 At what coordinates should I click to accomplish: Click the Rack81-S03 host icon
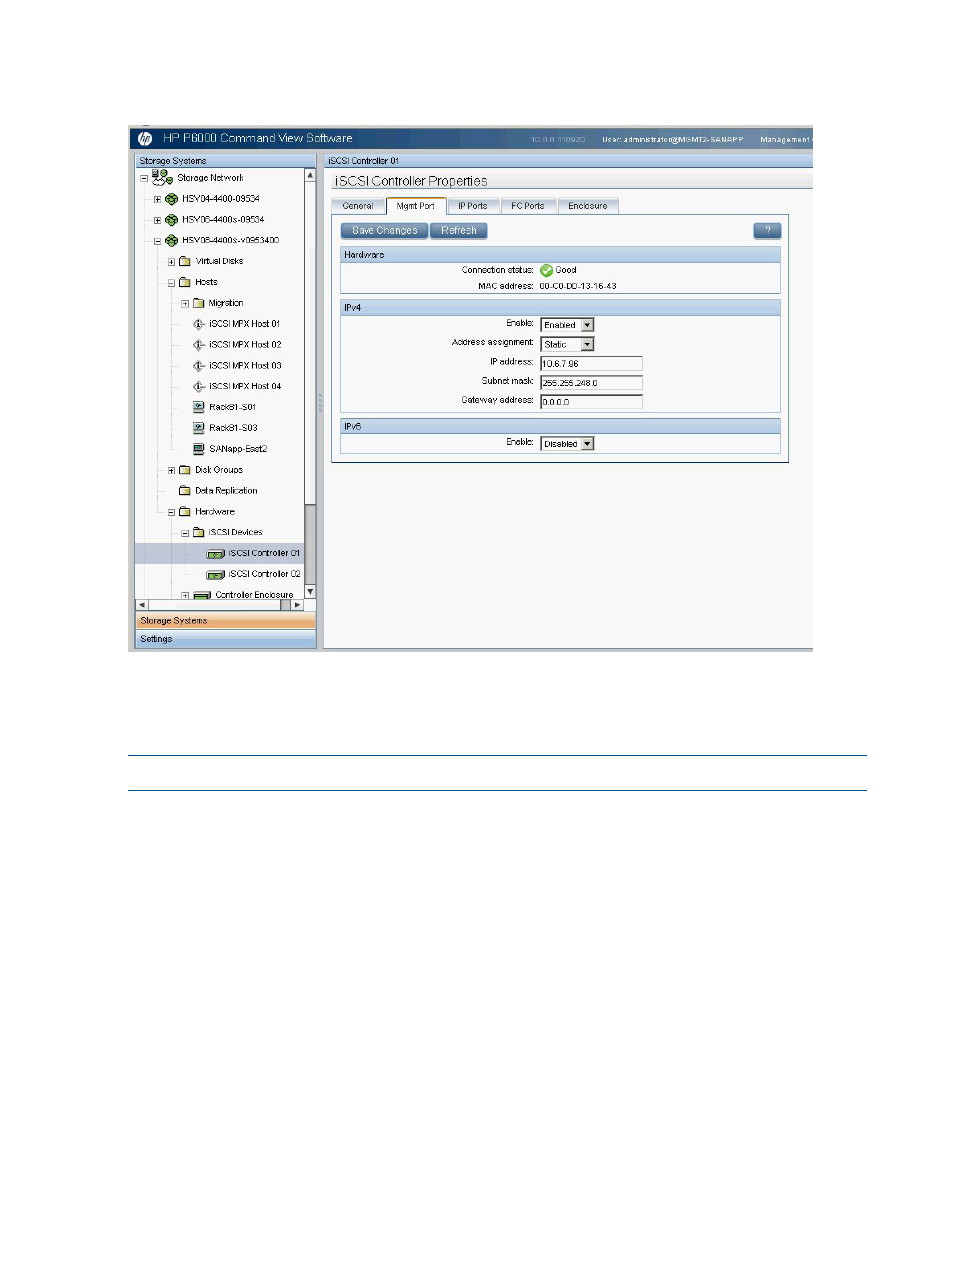199,428
